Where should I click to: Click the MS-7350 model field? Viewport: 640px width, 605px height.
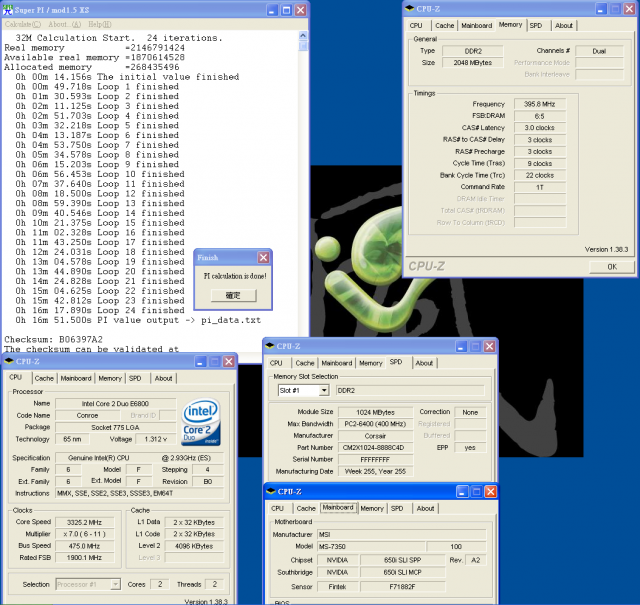pyautogui.click(x=371, y=546)
